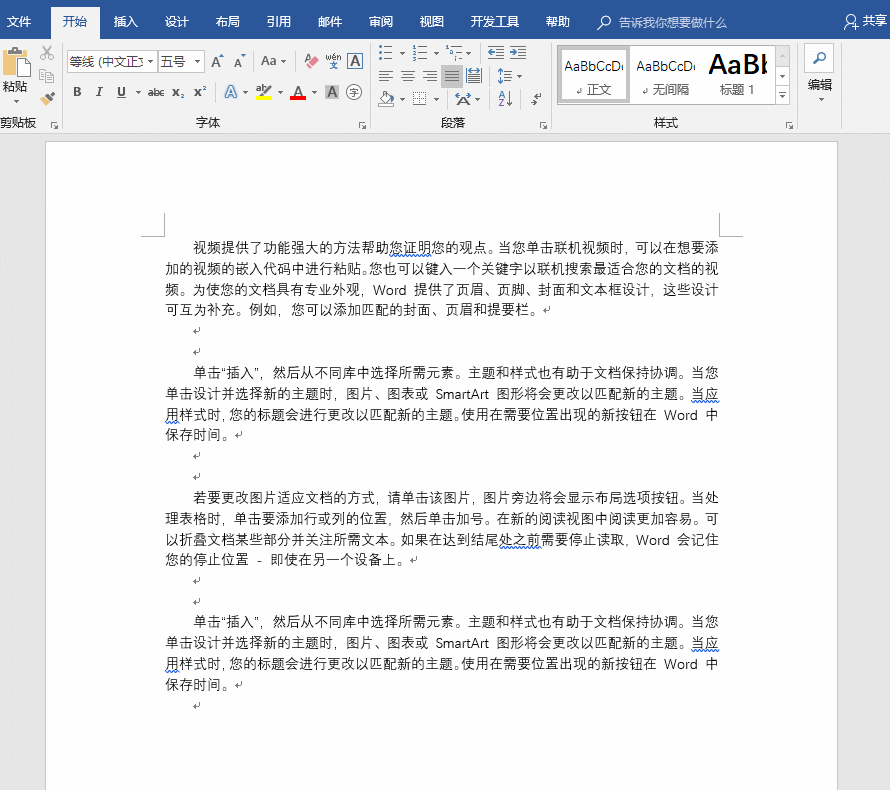This screenshot has width=890, height=790.
Task: Apply superscript formatting
Action: pos(202,91)
